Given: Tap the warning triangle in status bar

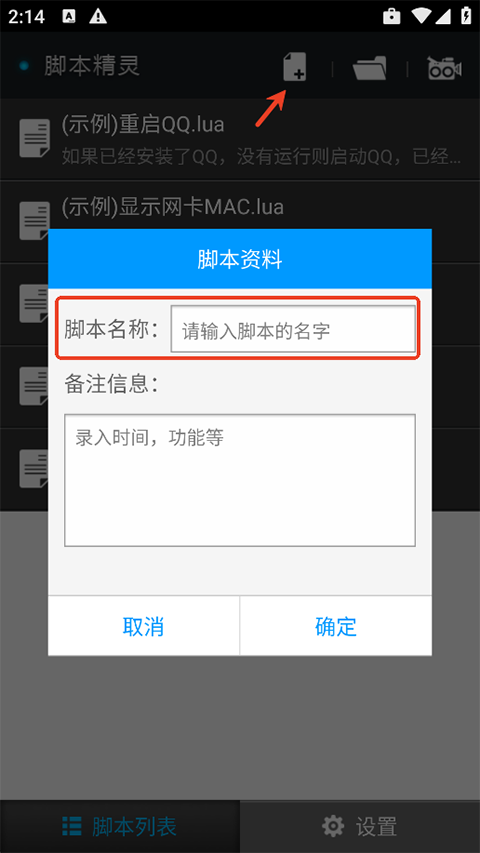Looking at the screenshot, I should 98,16.
